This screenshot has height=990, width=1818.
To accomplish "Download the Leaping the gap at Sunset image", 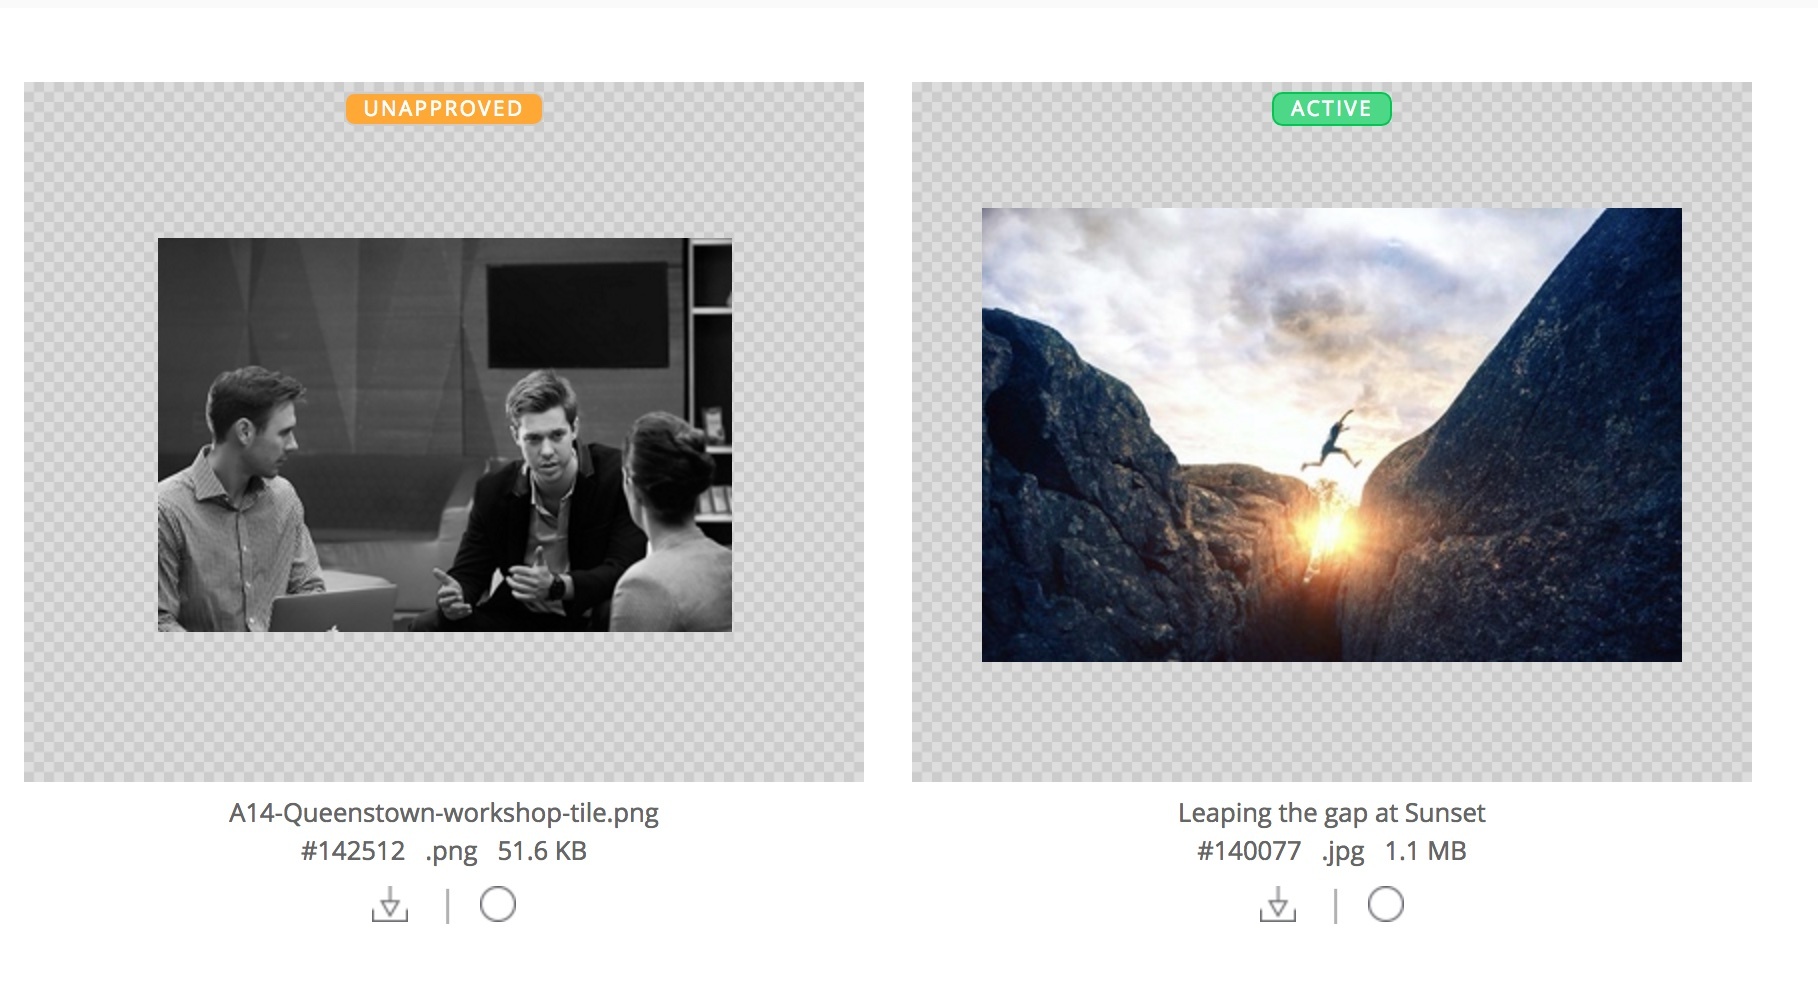I will (1278, 905).
